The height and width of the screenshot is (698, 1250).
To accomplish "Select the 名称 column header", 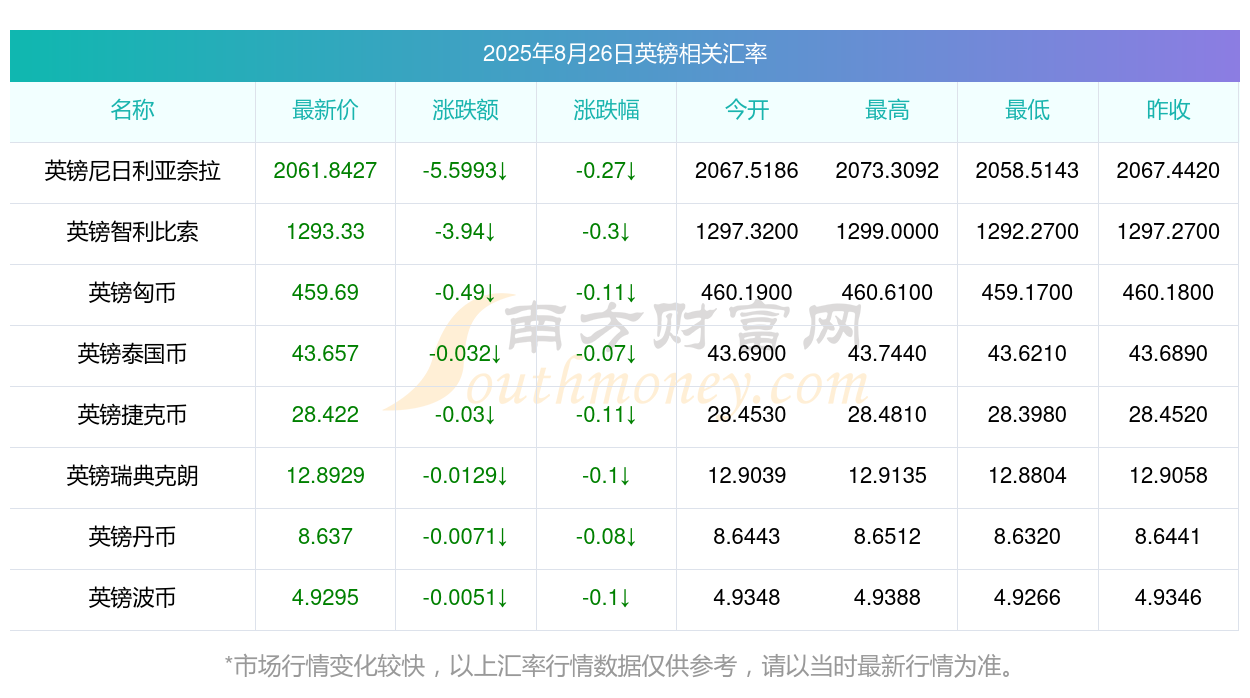I will (132, 110).
